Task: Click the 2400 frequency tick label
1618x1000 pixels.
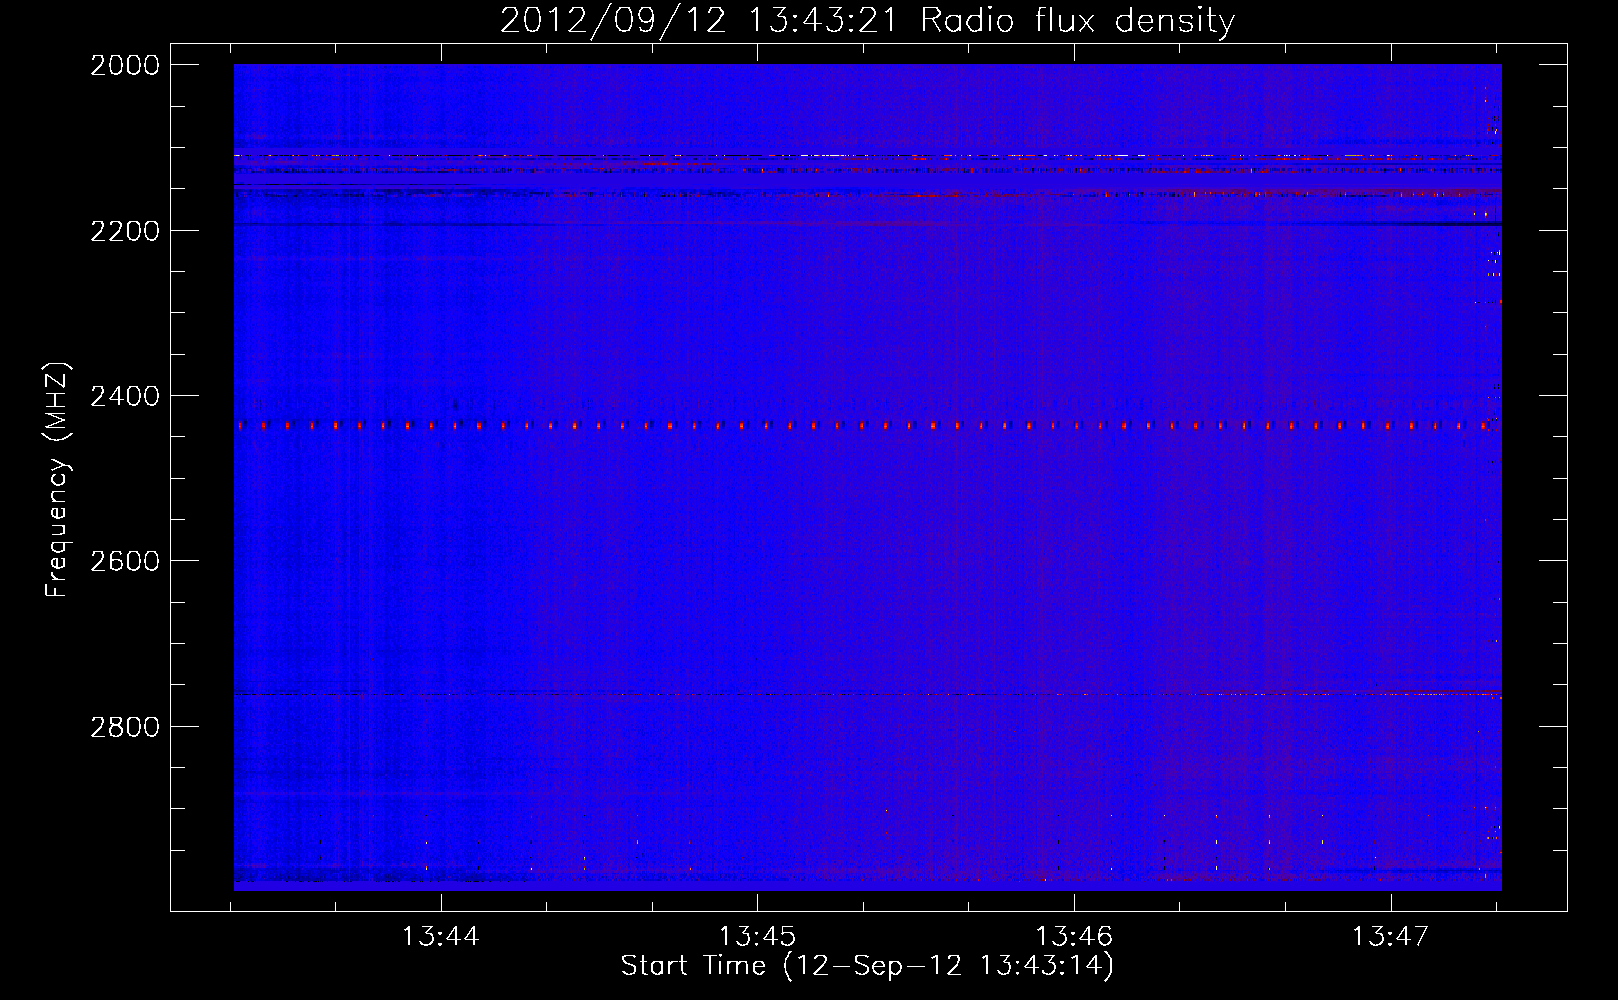Action: click(x=125, y=396)
